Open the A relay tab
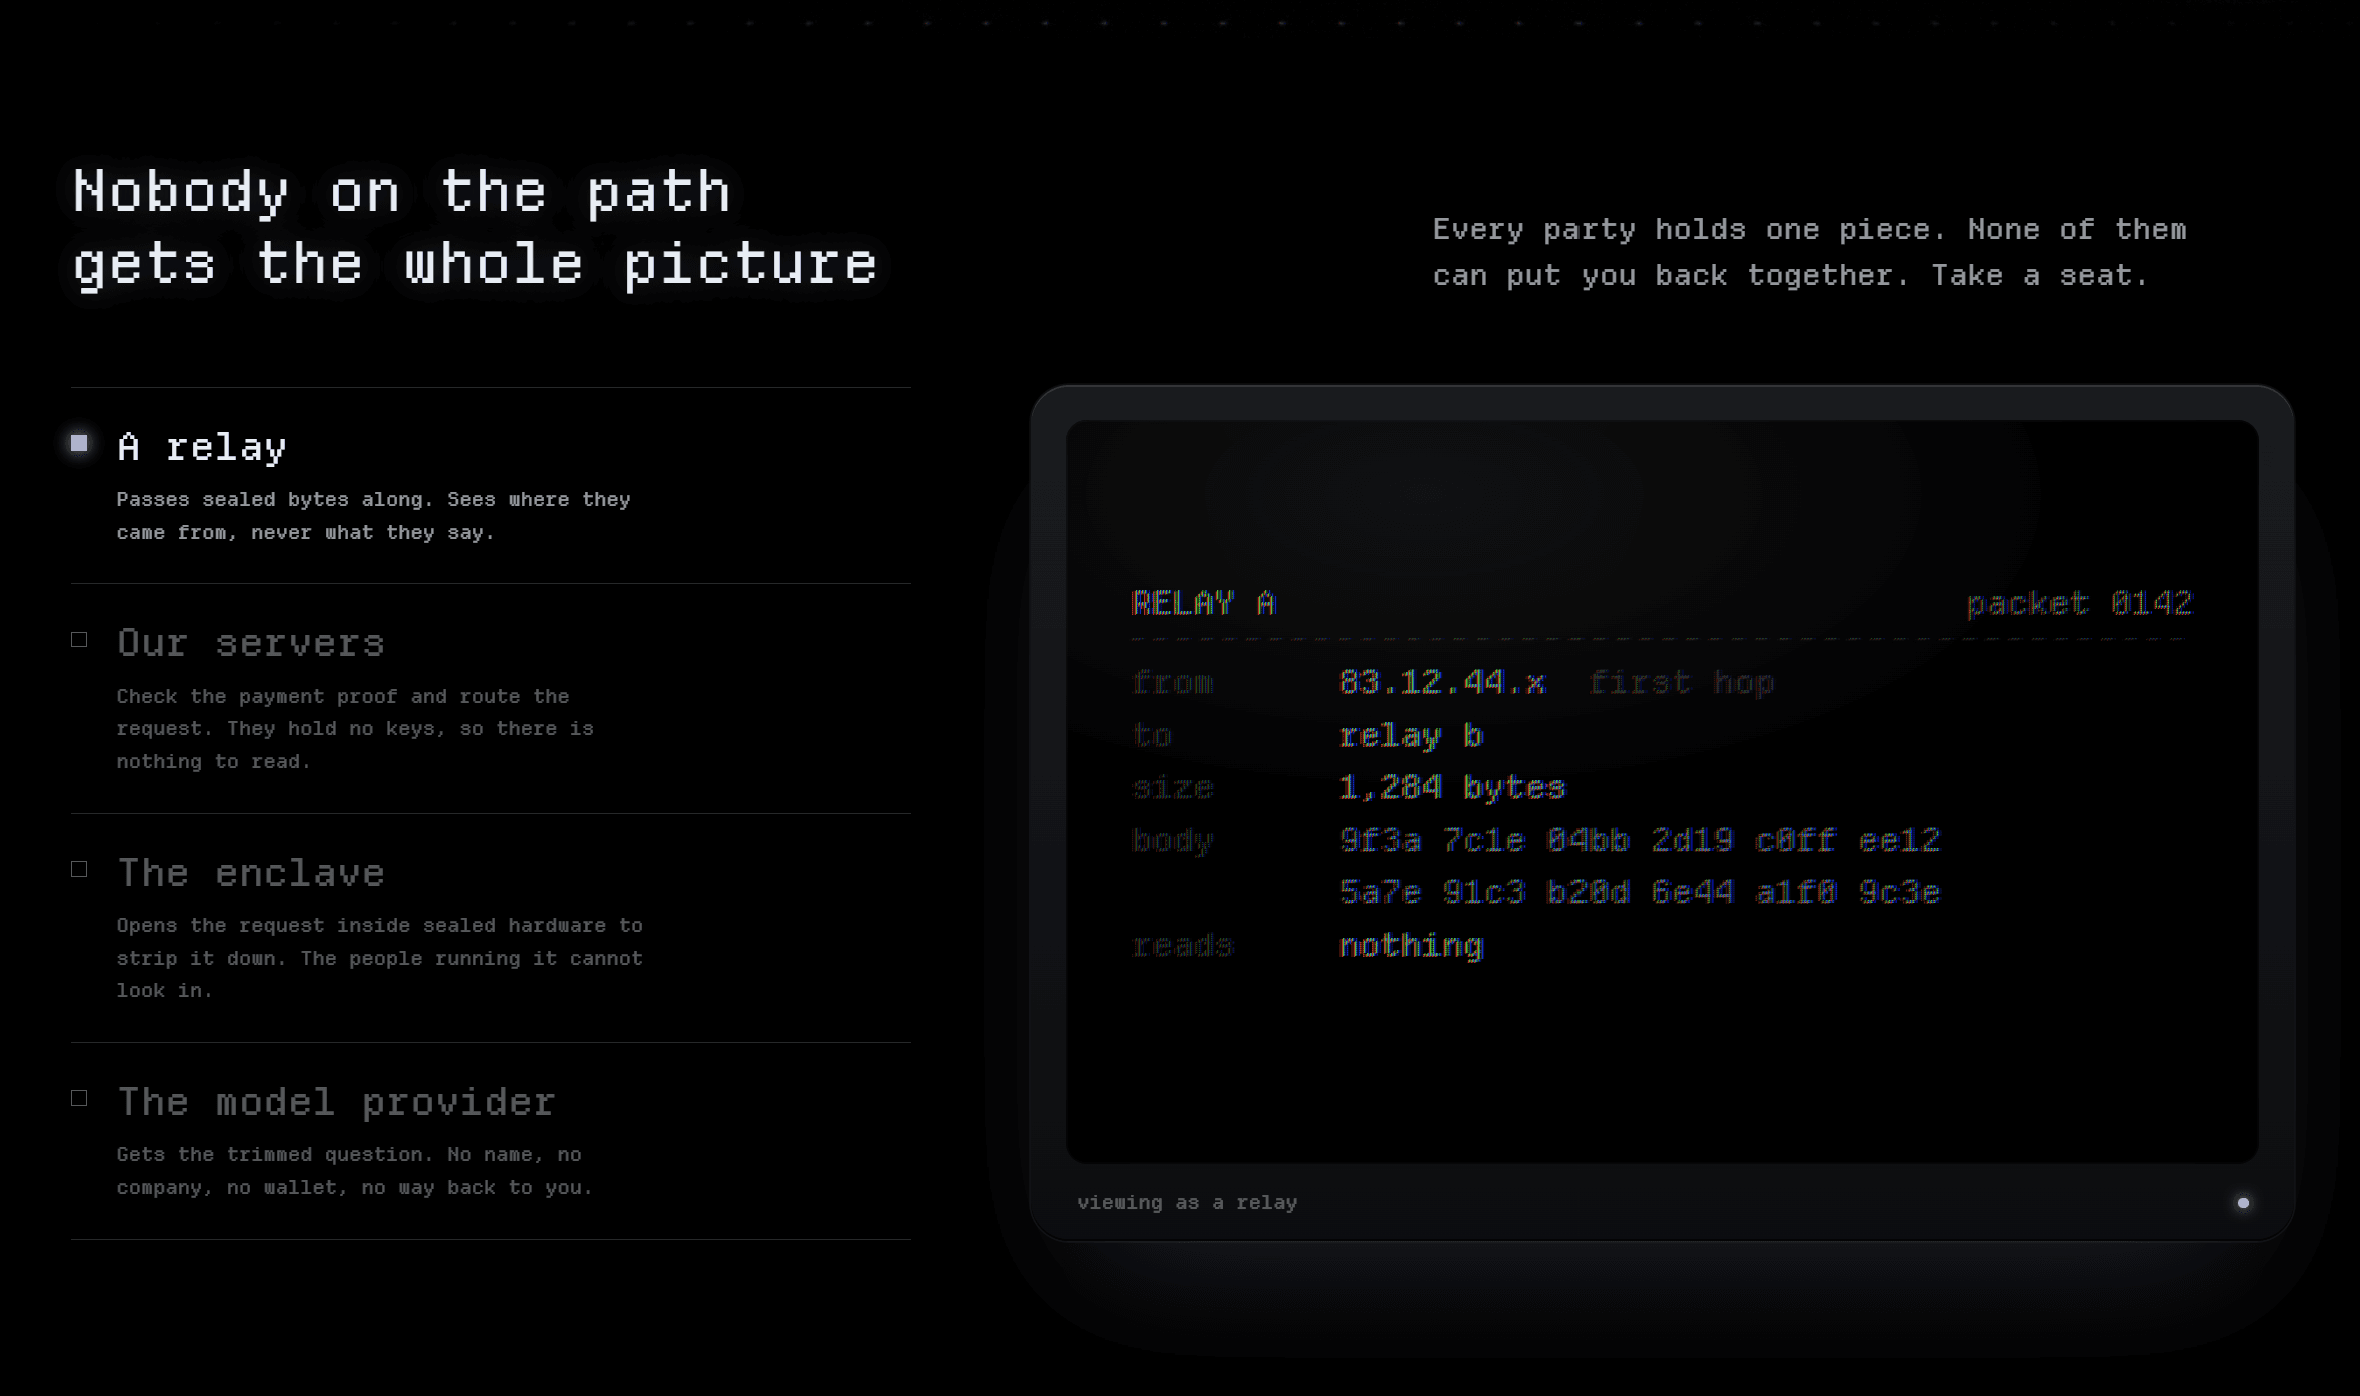The width and height of the screenshot is (2360, 1396). coord(490,486)
